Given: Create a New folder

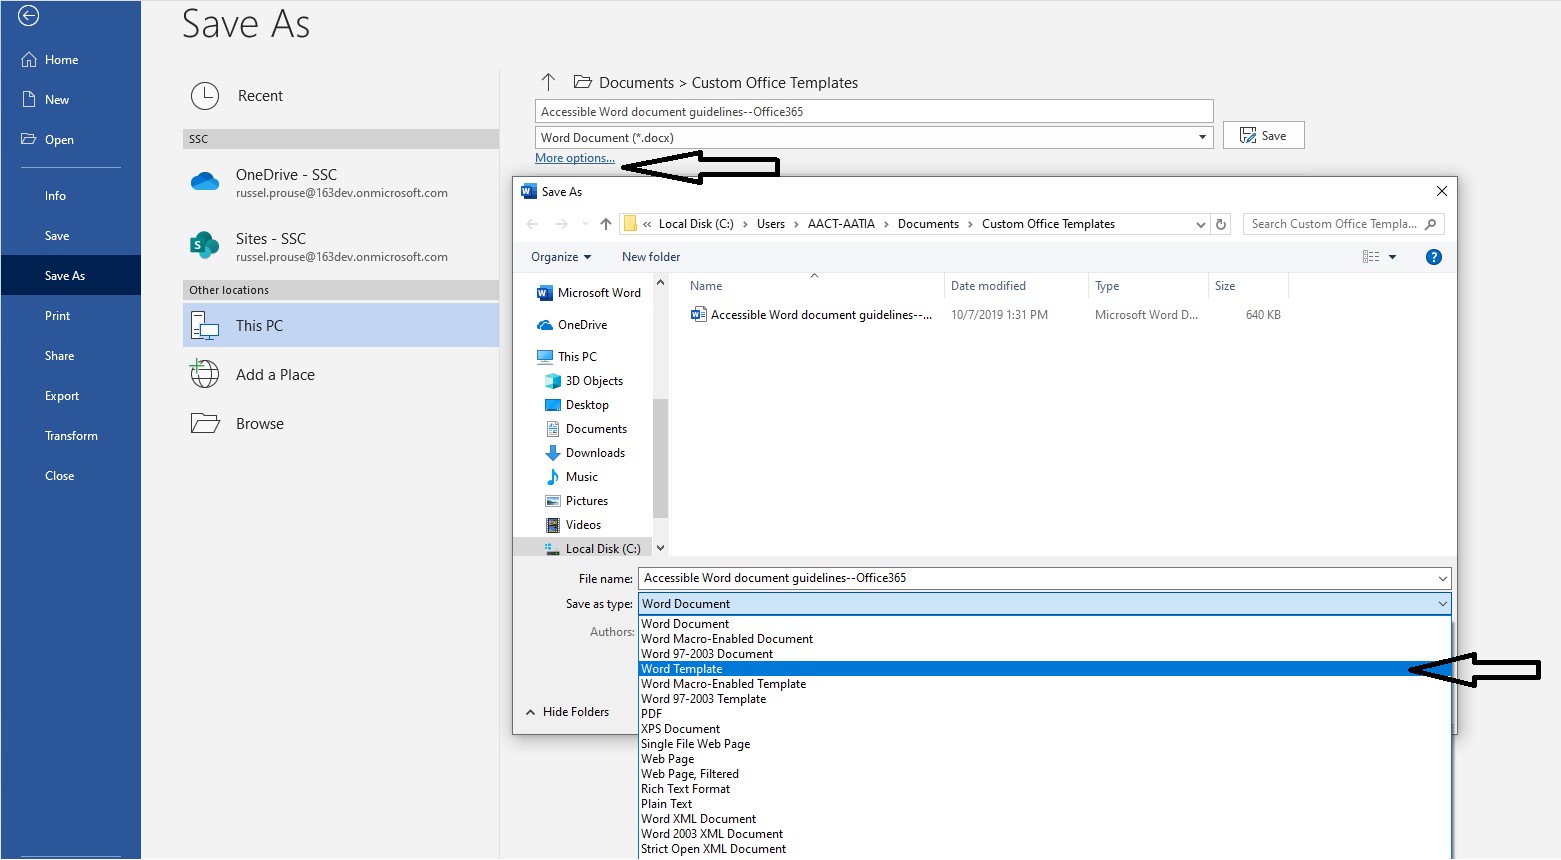Looking at the screenshot, I should tap(650, 256).
